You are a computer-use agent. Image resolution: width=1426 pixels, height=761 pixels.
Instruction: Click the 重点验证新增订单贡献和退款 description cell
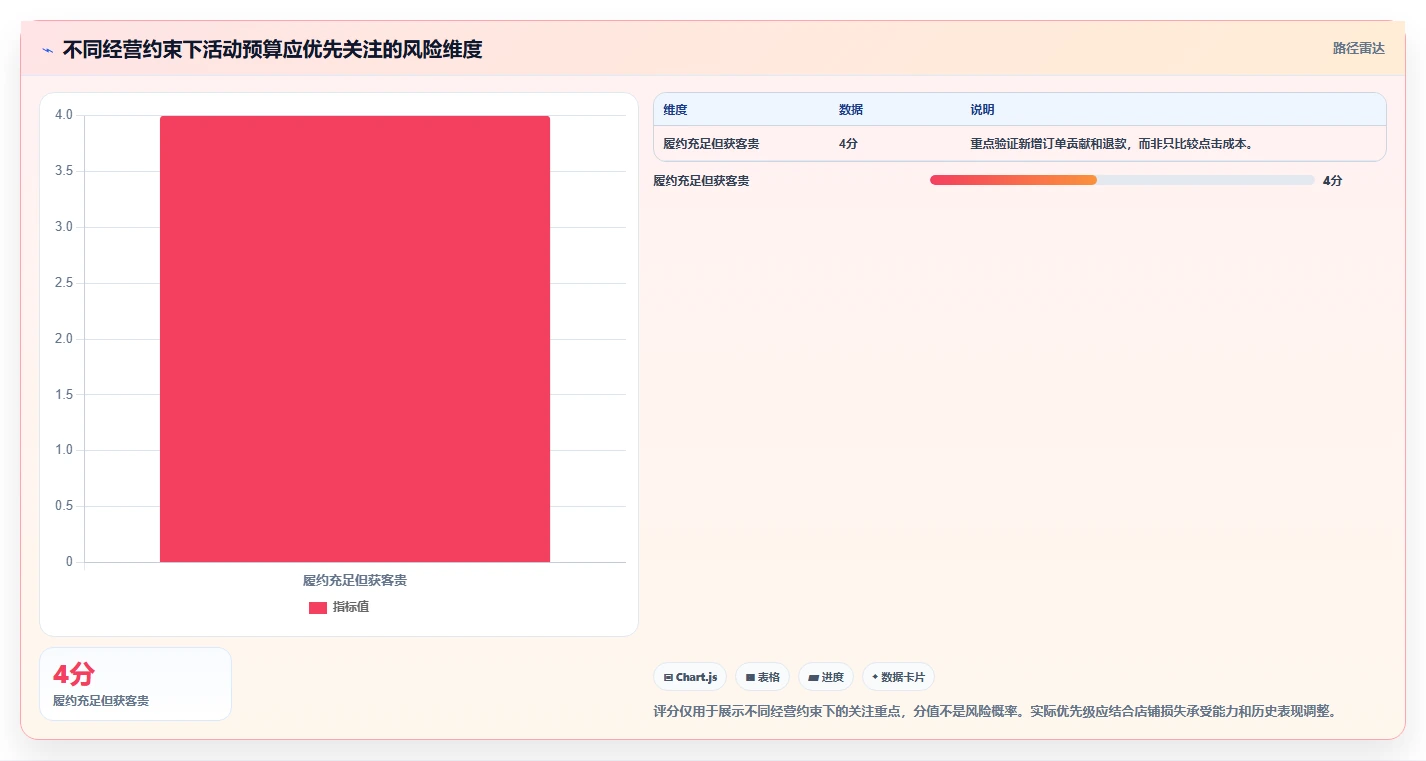1112,144
